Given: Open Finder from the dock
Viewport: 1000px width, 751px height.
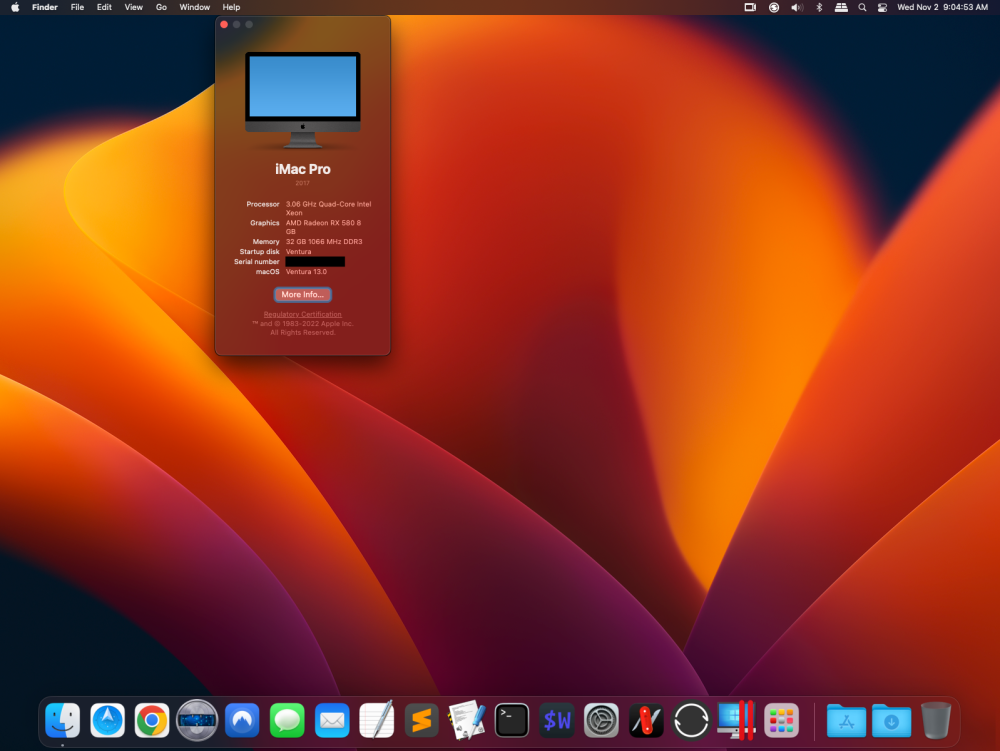Looking at the screenshot, I should point(62,720).
